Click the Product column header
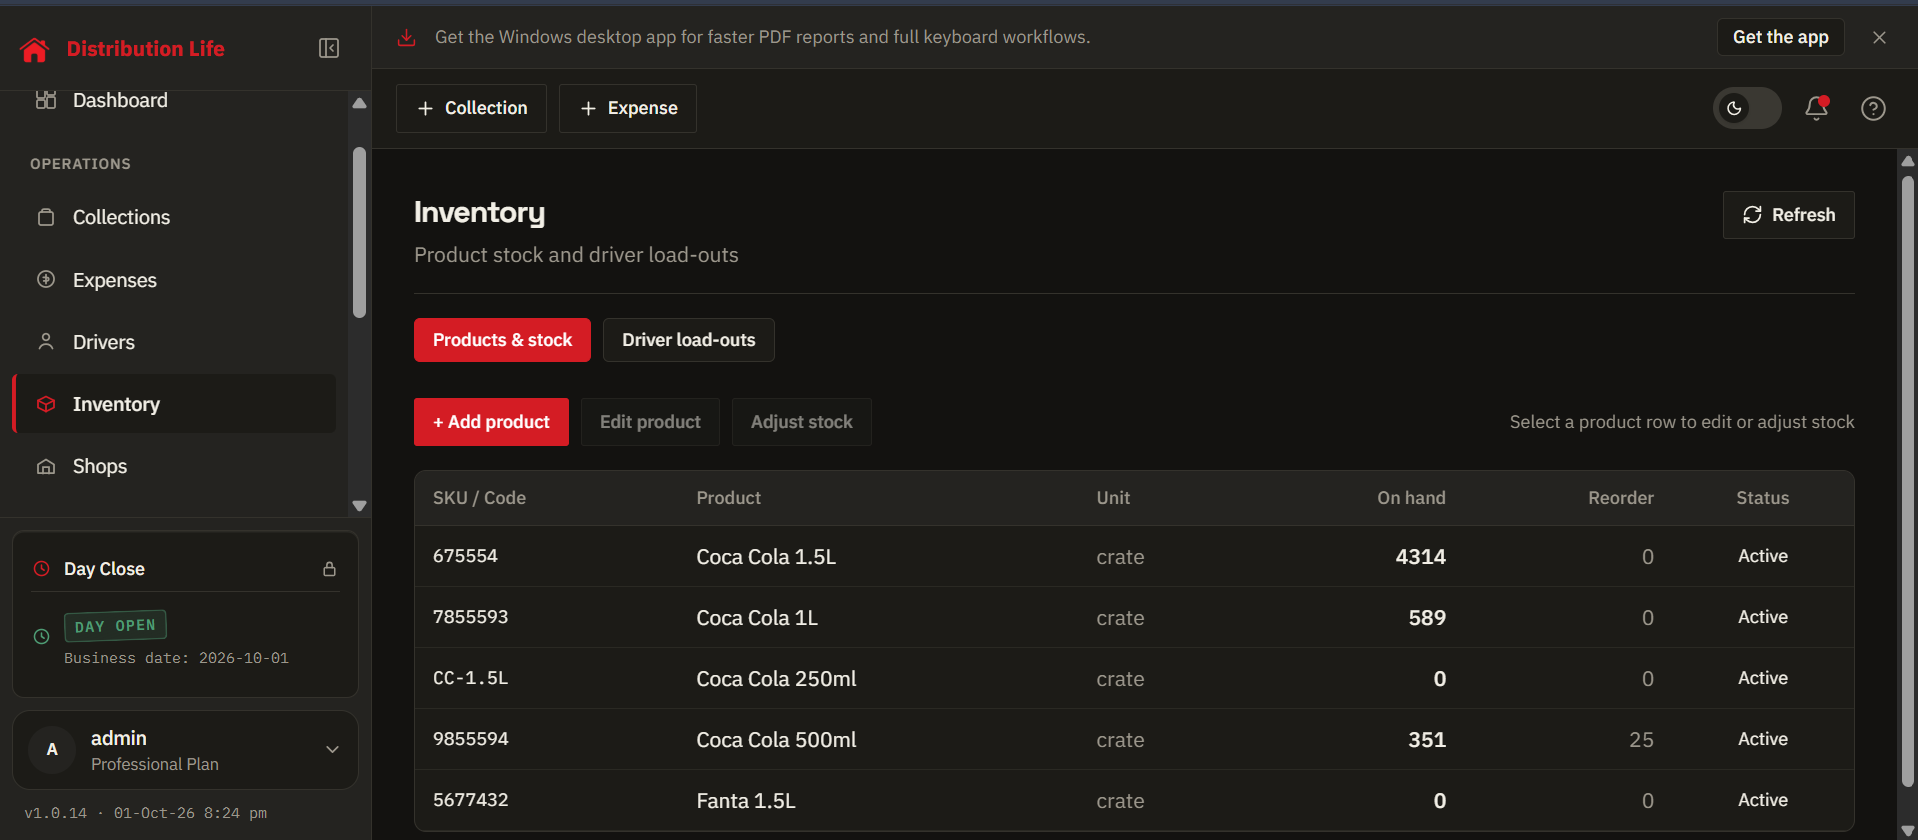Screen dimensions: 1918x840 point(728,498)
